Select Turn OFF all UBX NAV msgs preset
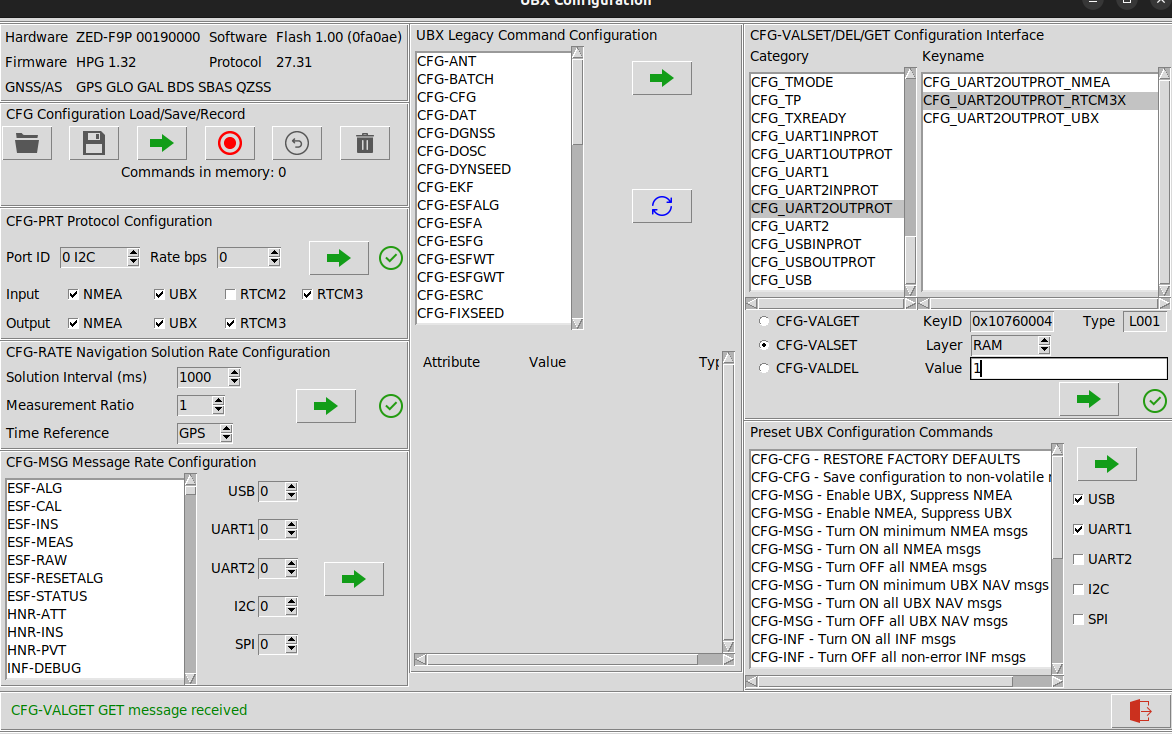This screenshot has height=734, width=1172. pyautogui.click(x=901, y=621)
